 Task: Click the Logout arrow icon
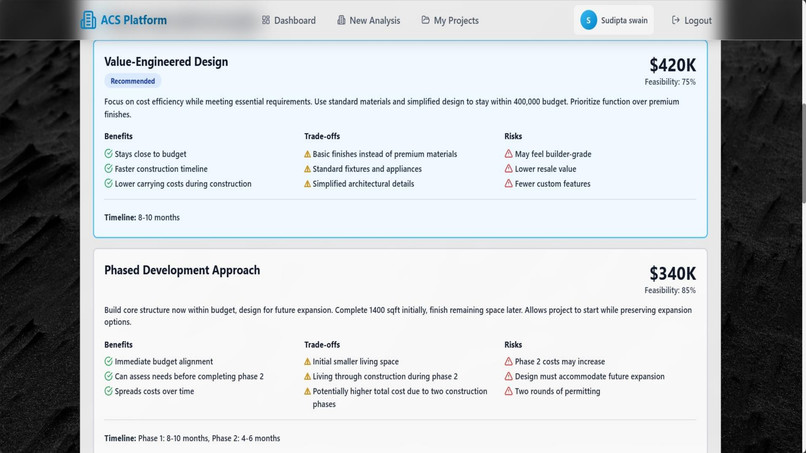675,20
